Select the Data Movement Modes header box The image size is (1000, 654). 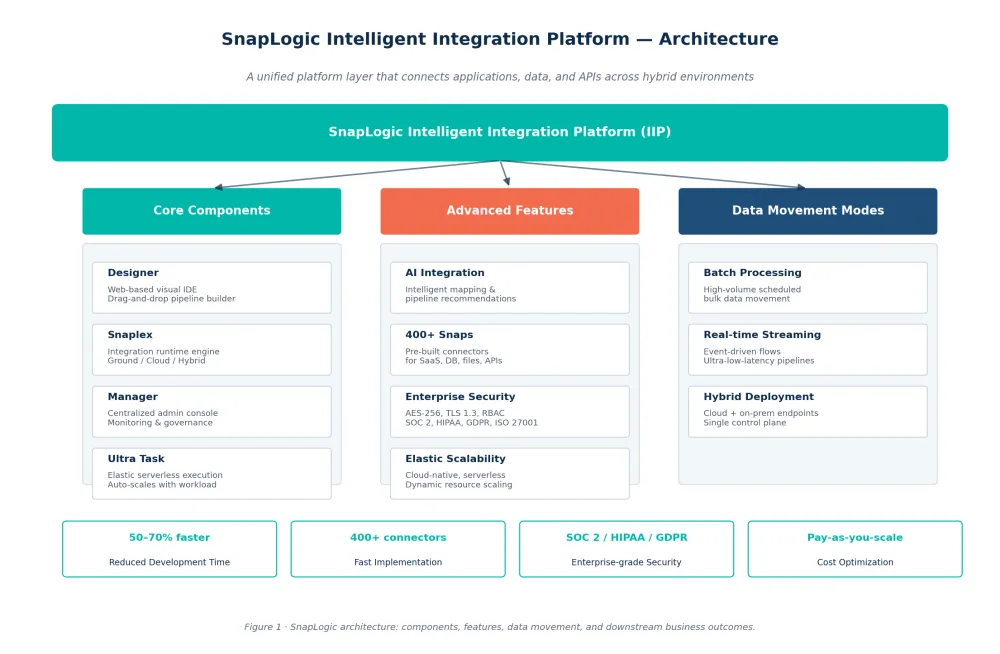tap(807, 211)
